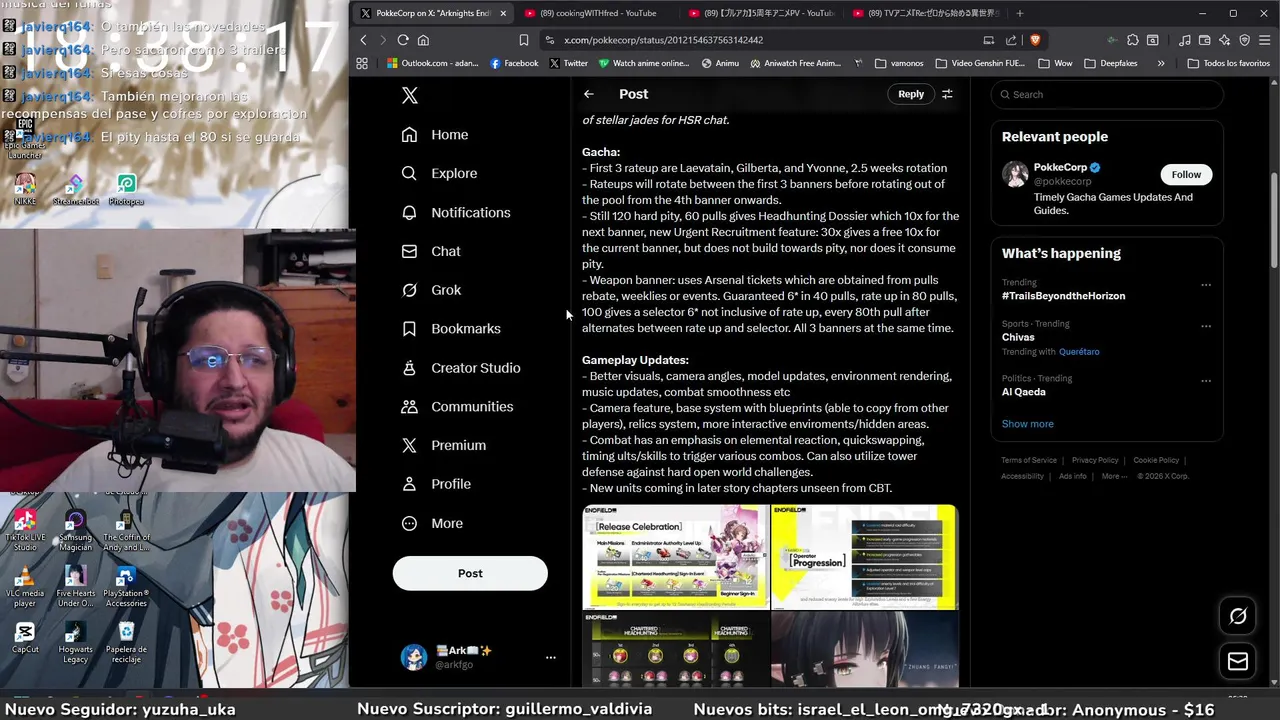1280x720 pixels.
Task: Open PokkeCorp profile name link
Action: pyautogui.click(x=1060, y=167)
